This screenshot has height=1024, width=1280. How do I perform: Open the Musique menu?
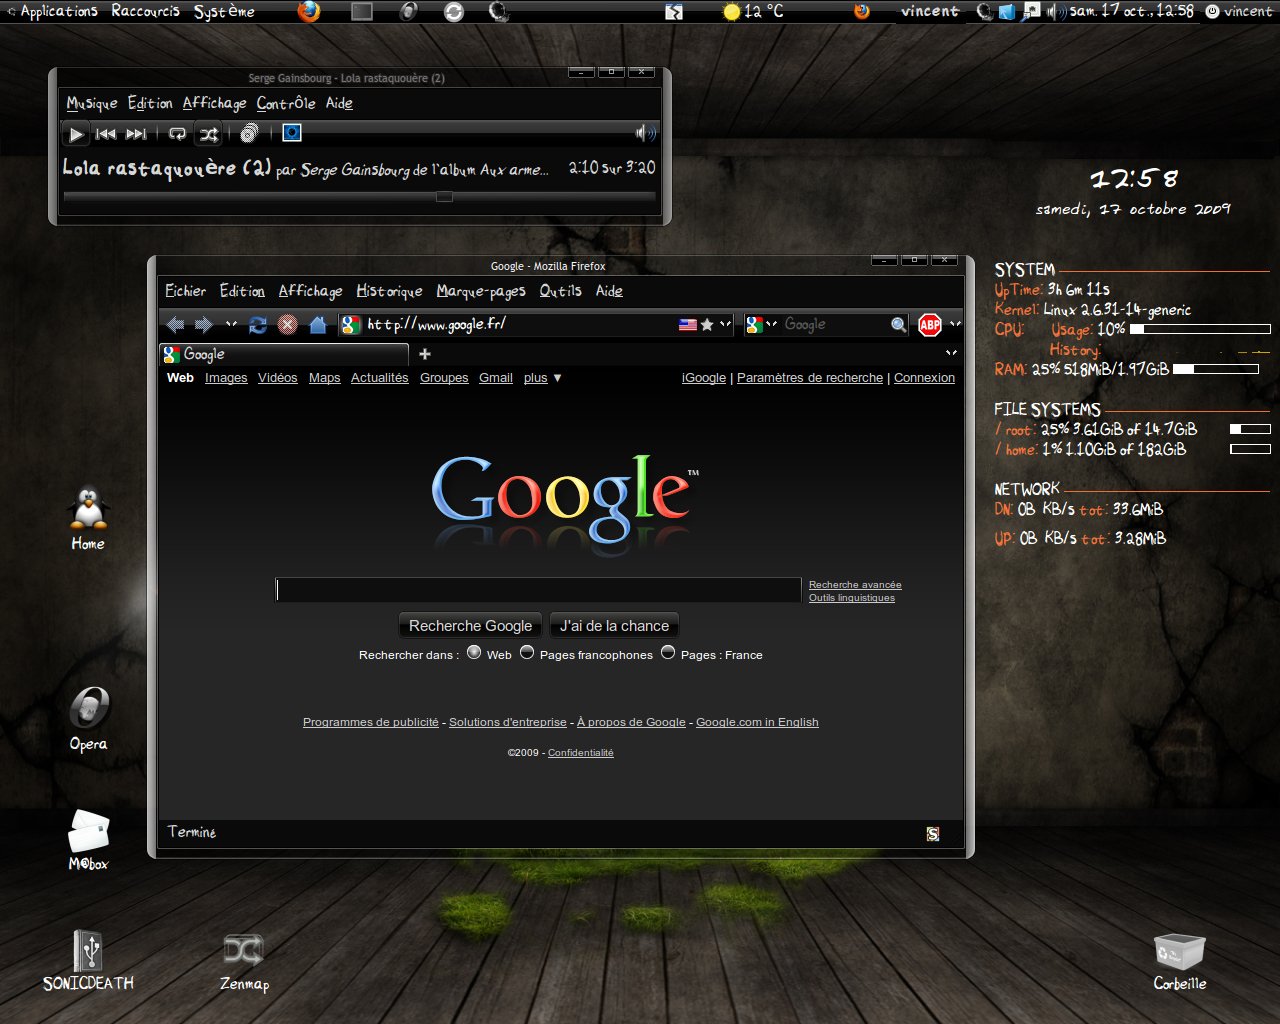pyautogui.click(x=92, y=103)
